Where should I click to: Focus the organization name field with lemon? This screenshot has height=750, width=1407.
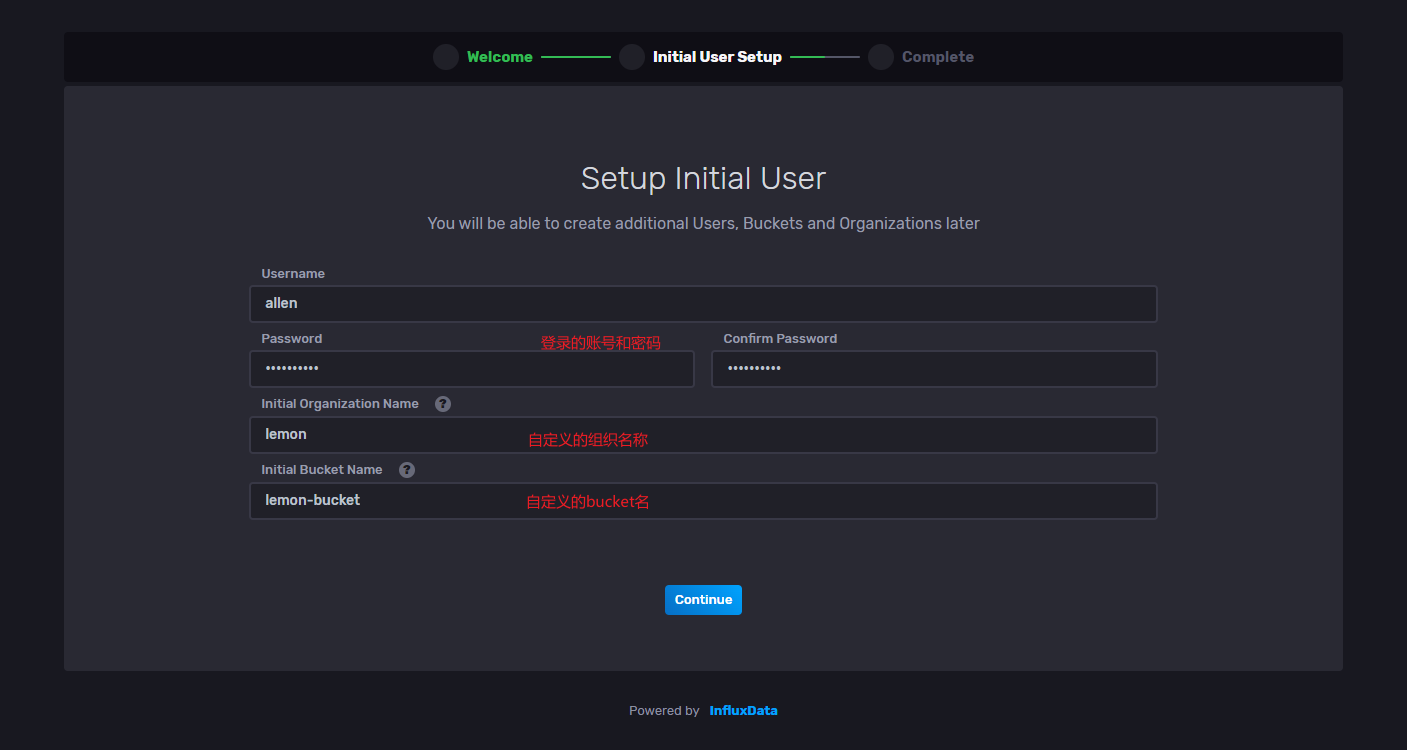pos(703,435)
